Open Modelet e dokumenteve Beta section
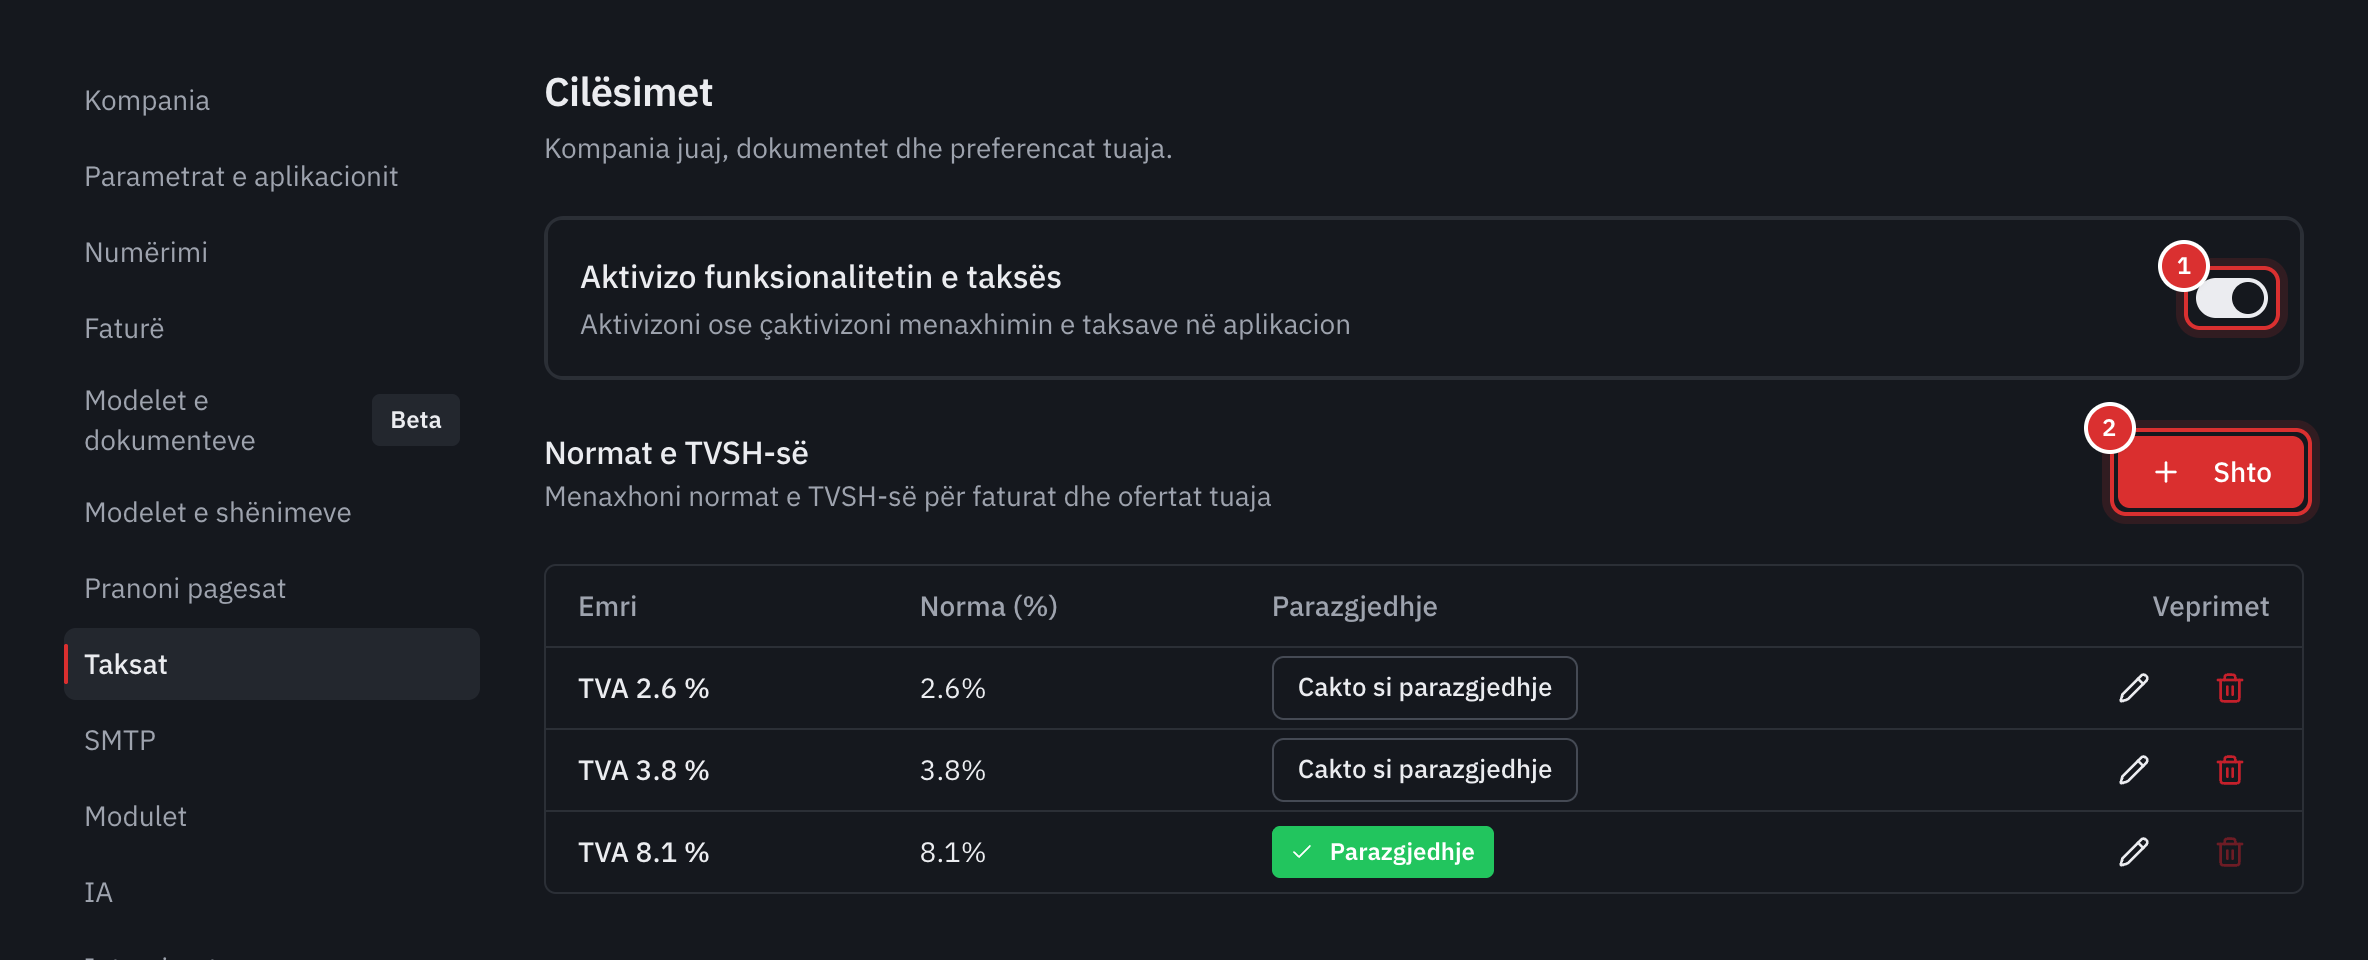Screen dimensions: 2368x960 tap(272, 420)
